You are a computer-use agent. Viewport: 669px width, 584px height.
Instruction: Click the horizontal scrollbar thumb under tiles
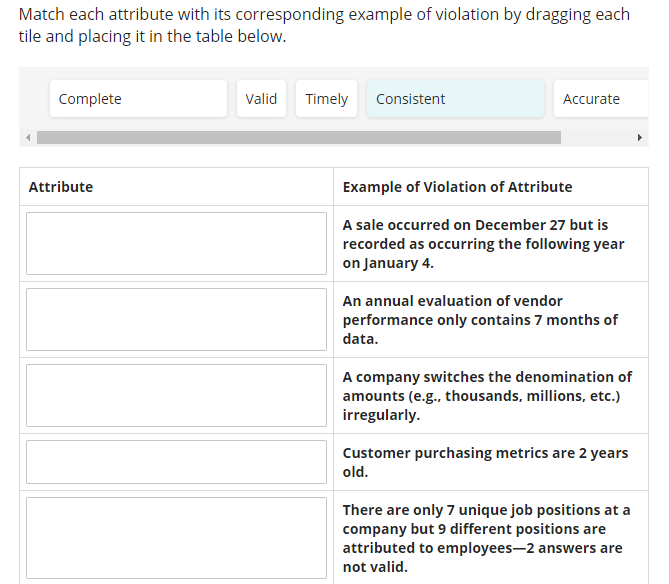pos(298,137)
